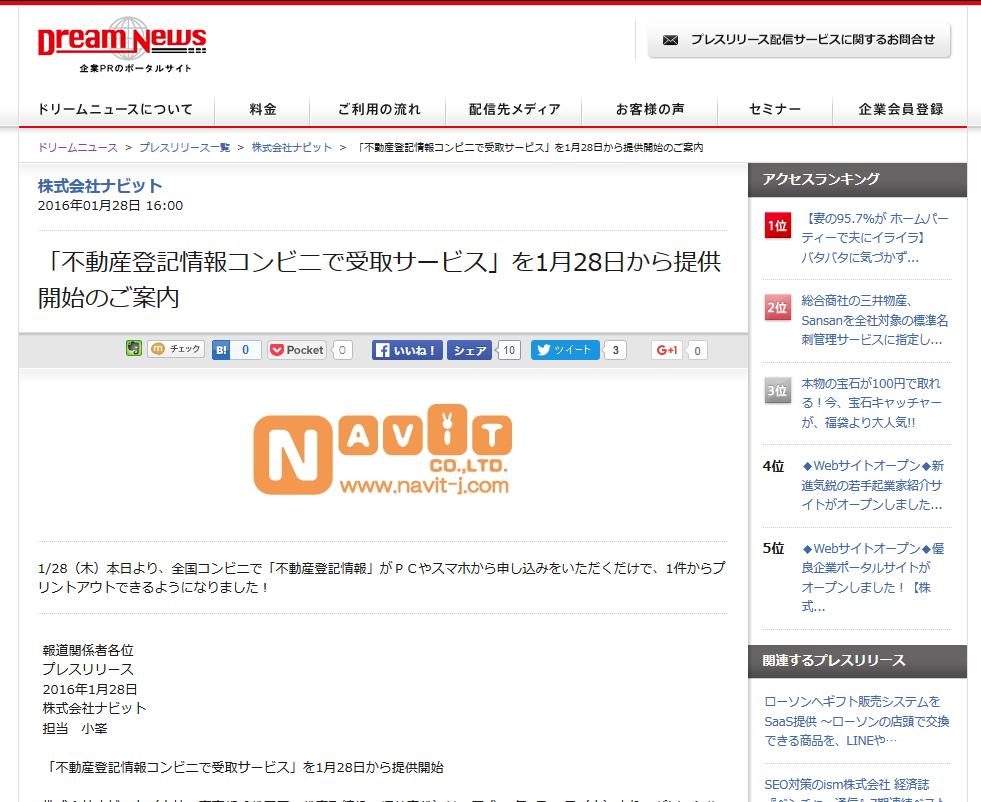981x802 pixels.
Task: Click the green Evernote clip icon
Action: pyautogui.click(x=134, y=348)
